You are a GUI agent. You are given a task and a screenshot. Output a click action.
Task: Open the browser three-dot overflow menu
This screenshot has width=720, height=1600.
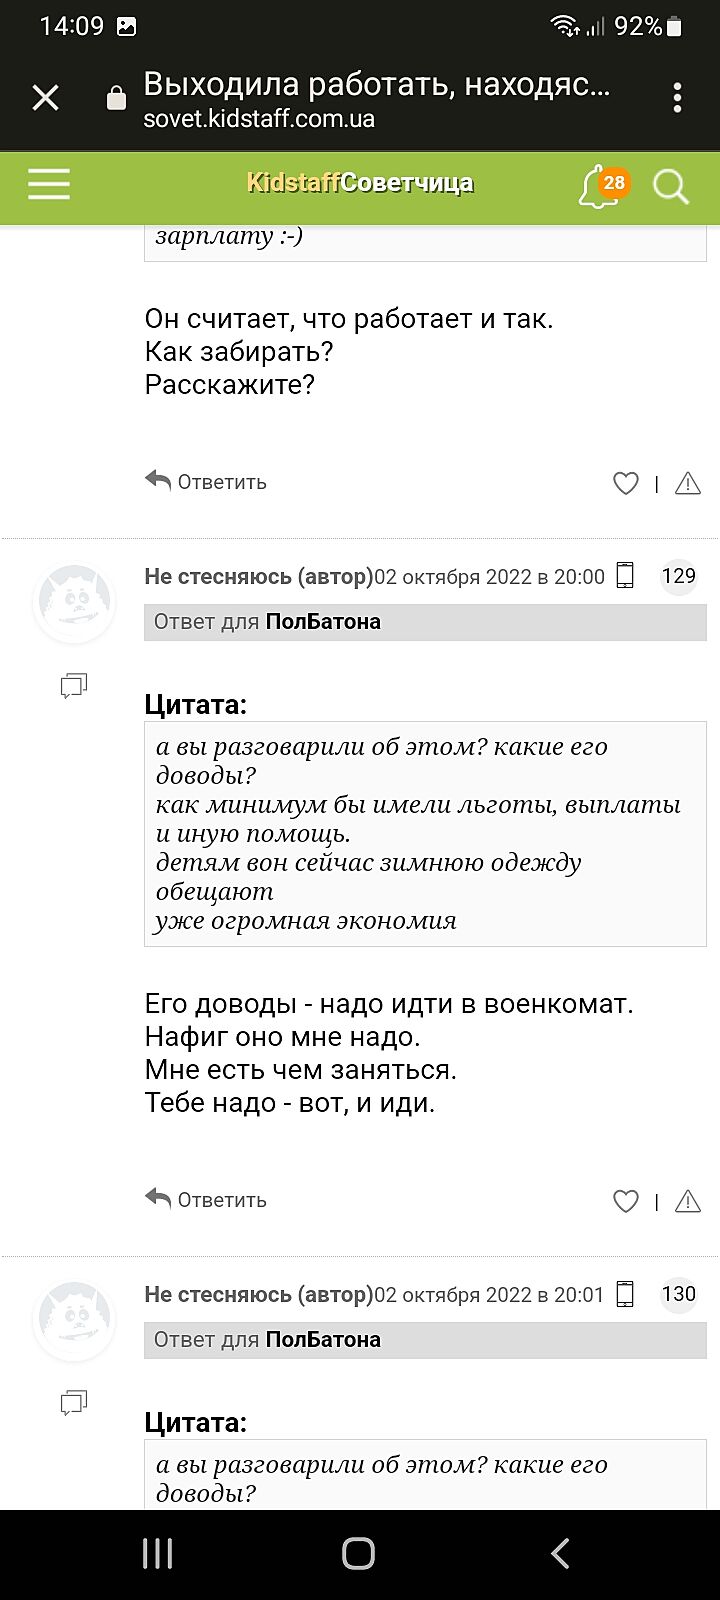[677, 98]
